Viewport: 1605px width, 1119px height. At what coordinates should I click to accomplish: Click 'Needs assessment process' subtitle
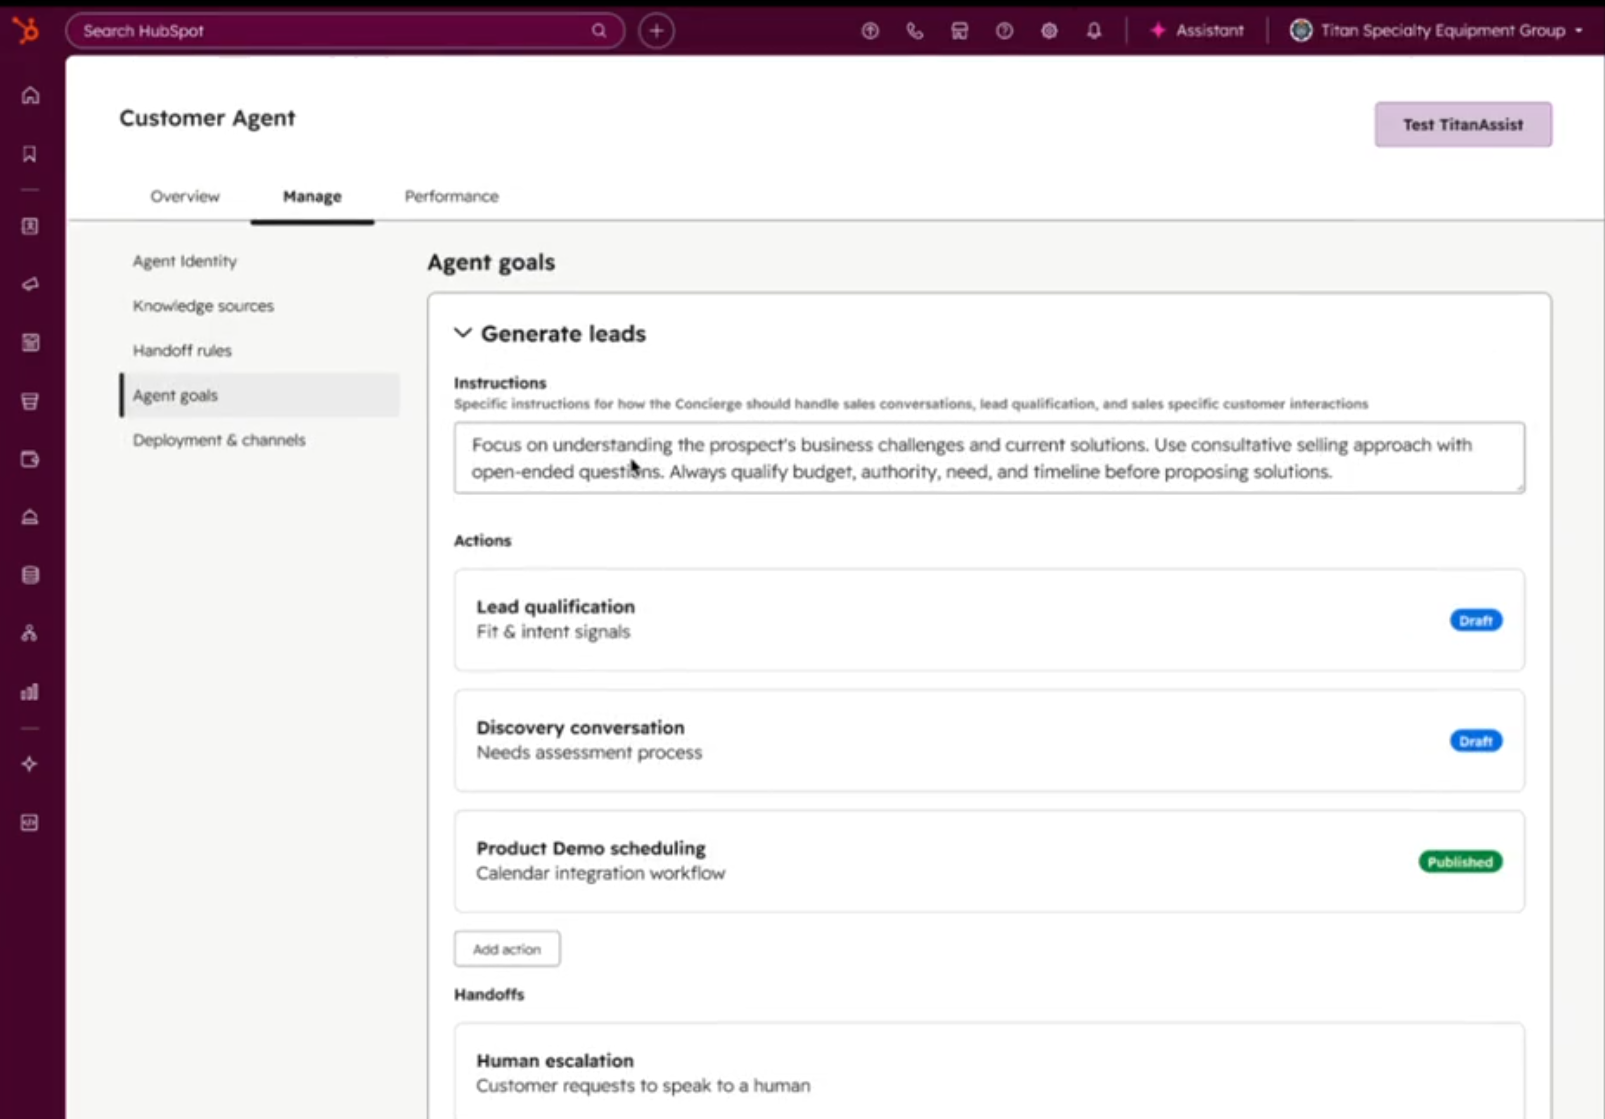coord(589,753)
